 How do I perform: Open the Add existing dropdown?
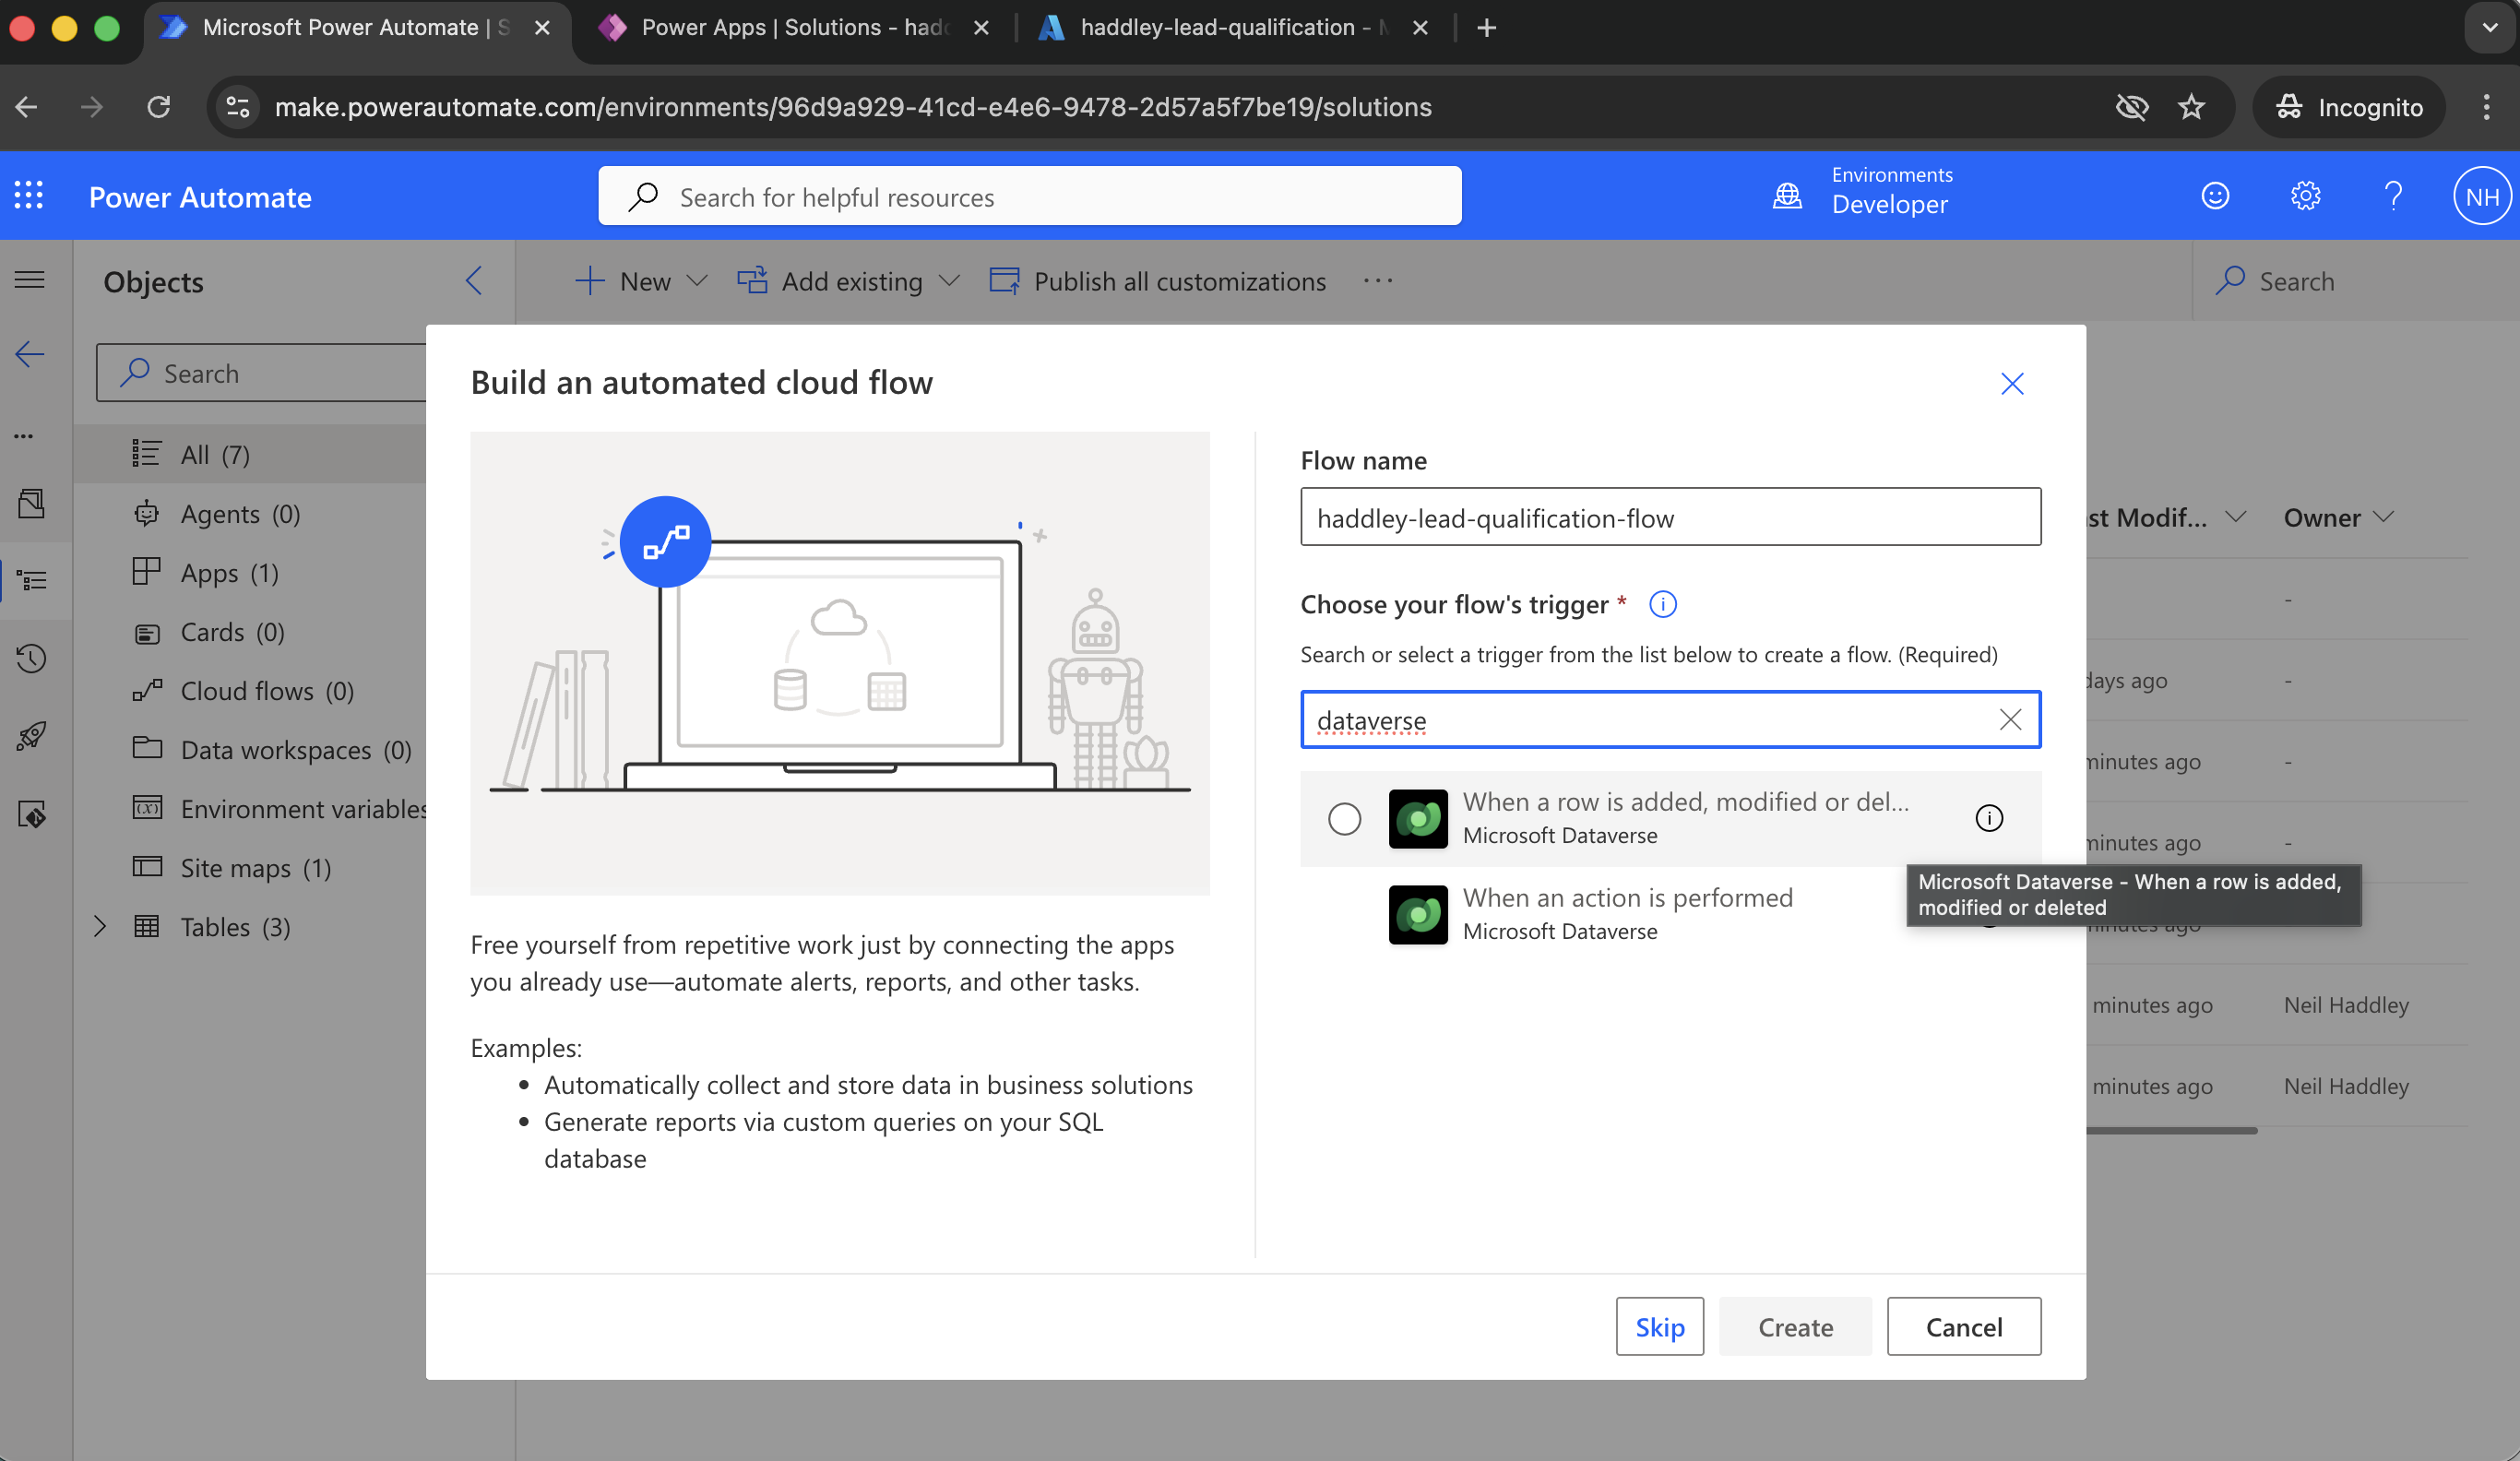[949, 281]
